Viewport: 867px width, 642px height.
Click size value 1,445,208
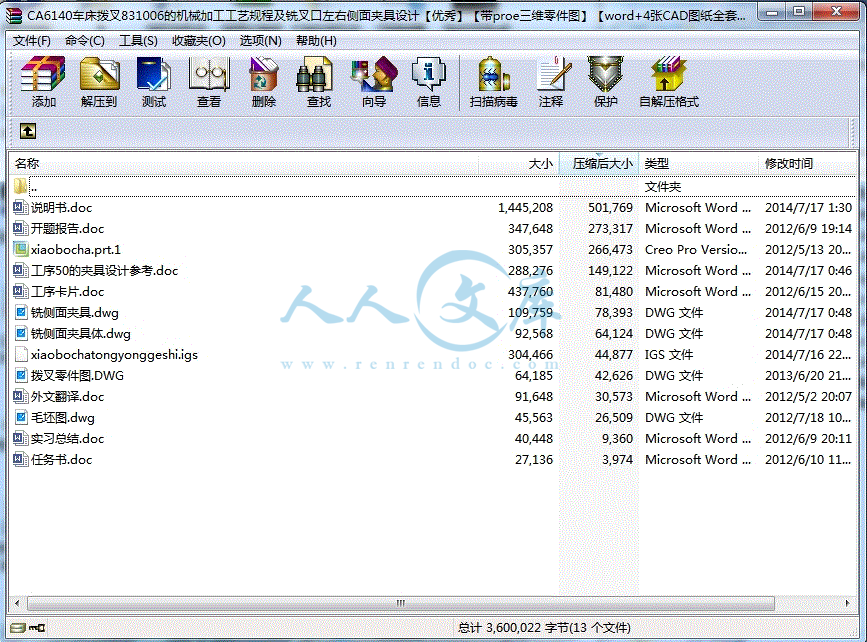(525, 207)
